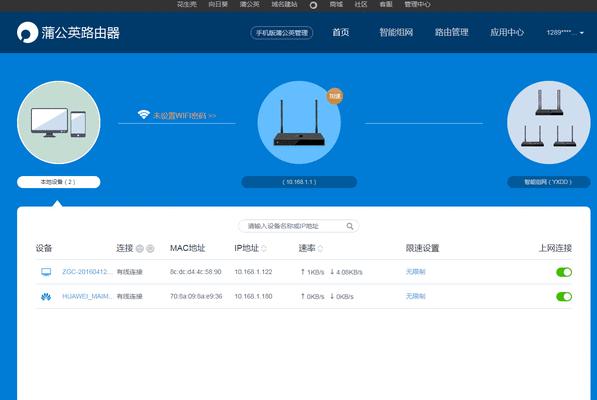Select 本地设备 (2) pill button
This screenshot has width=597, height=400.
(x=59, y=182)
